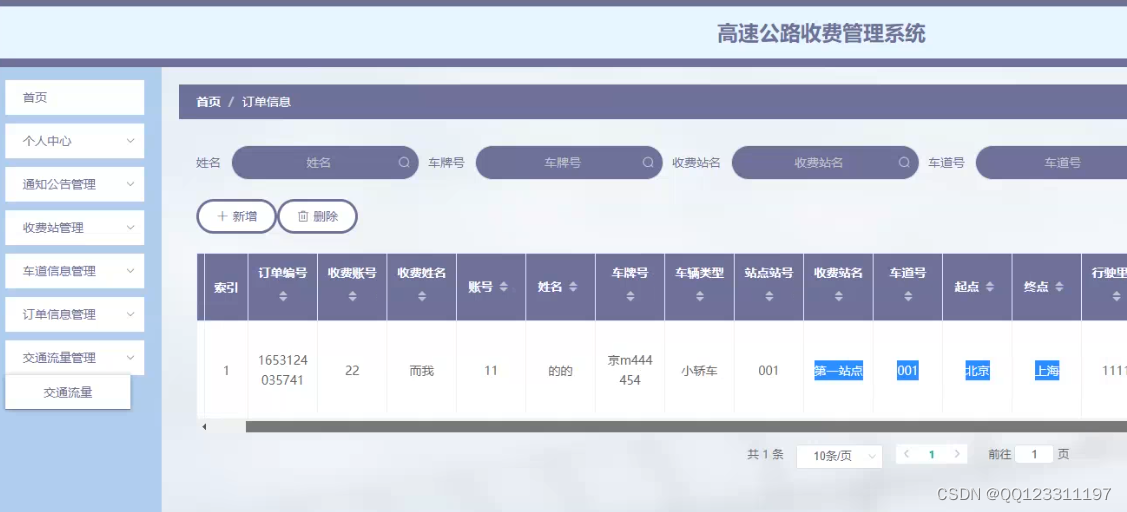Click 而我 toll collector name cell

422,371
